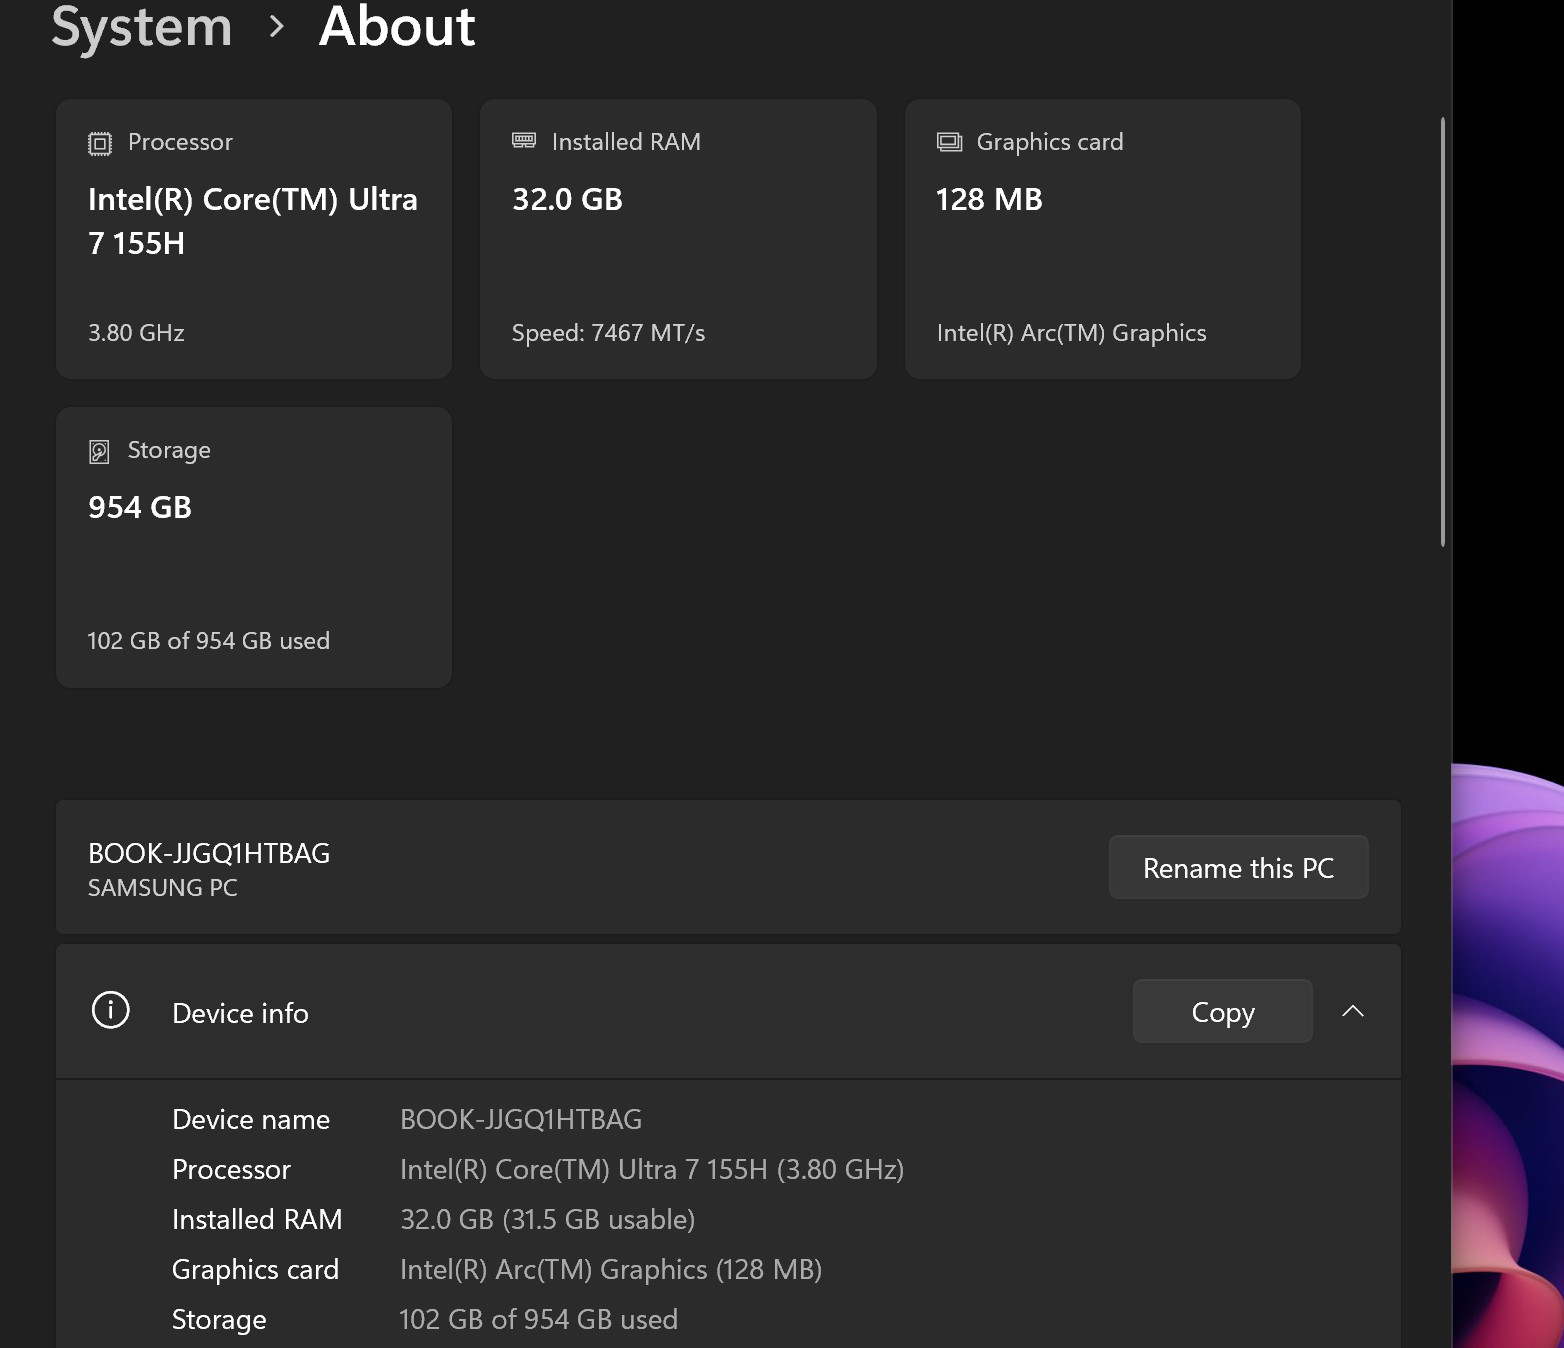
Task: Click the Graphics card icon
Action: (949, 142)
